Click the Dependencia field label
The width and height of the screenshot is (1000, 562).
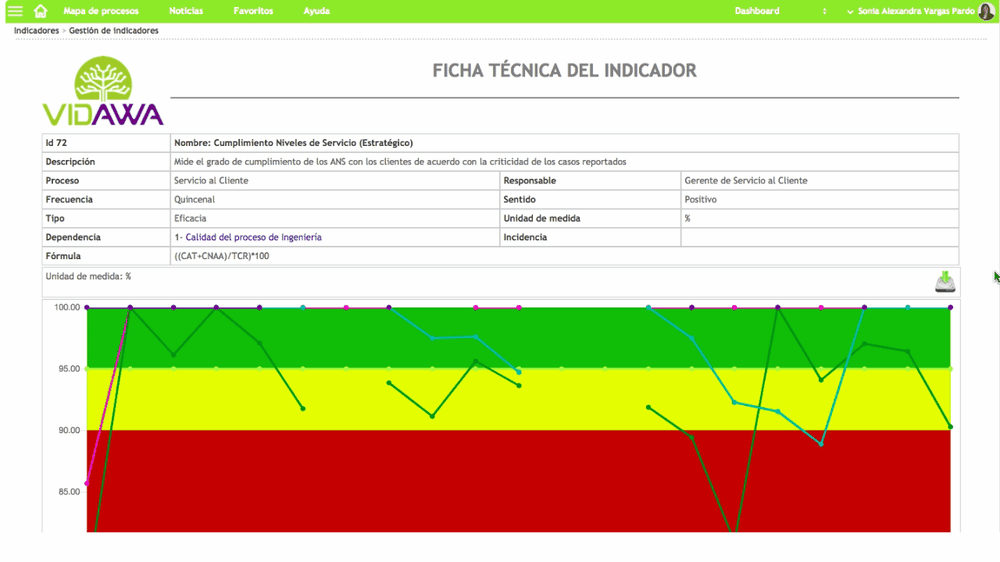[73, 237]
